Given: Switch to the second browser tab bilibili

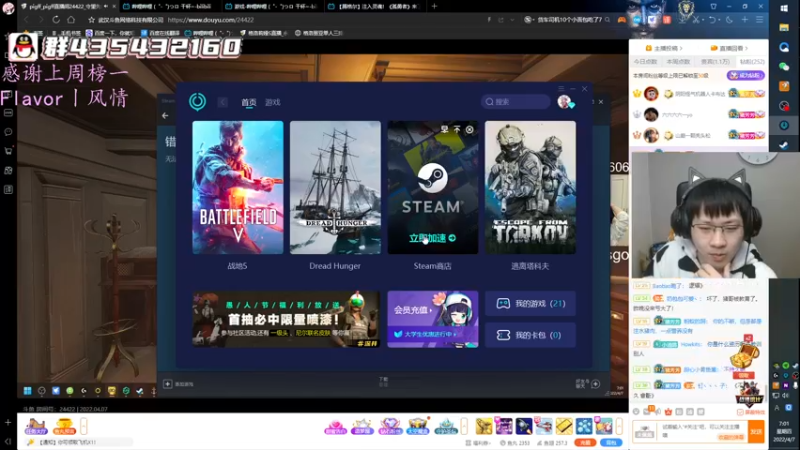Looking at the screenshot, I should [x=169, y=6].
